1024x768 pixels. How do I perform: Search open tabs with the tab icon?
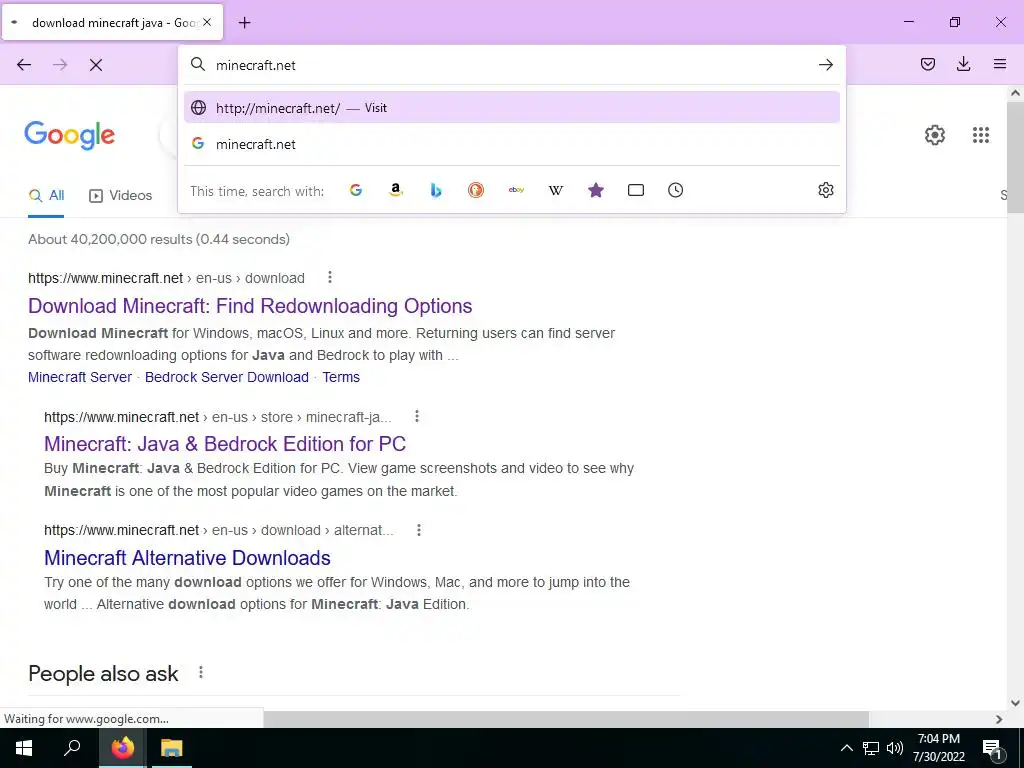[635, 190]
